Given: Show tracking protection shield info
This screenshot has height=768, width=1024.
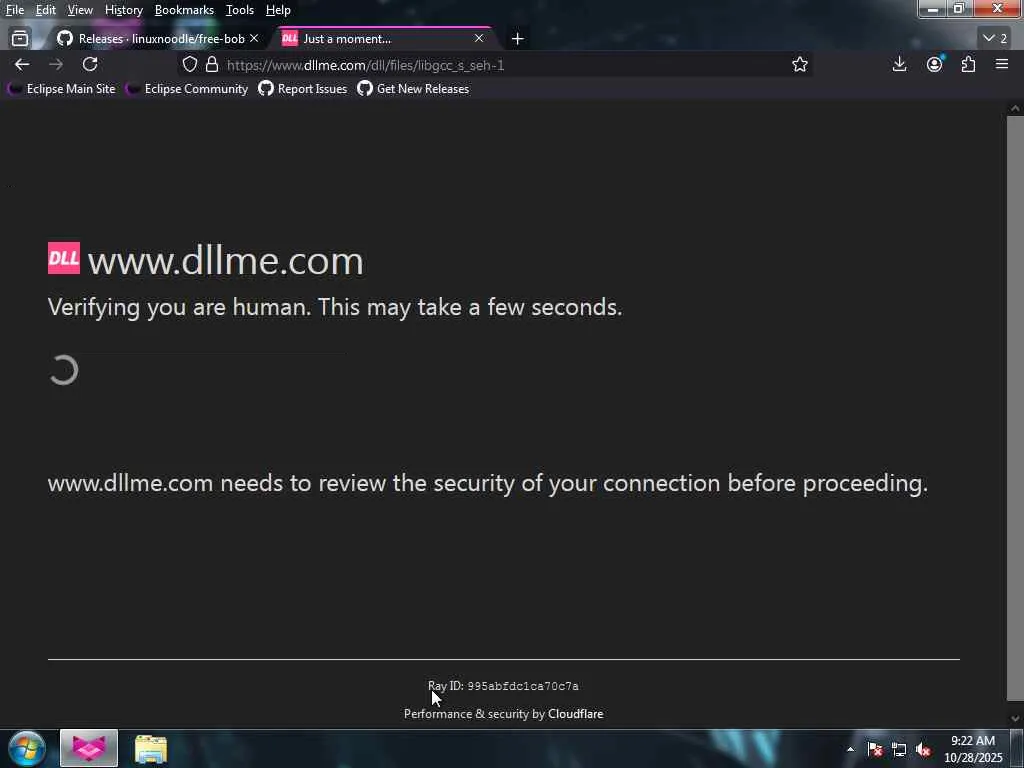Looking at the screenshot, I should tap(189, 64).
